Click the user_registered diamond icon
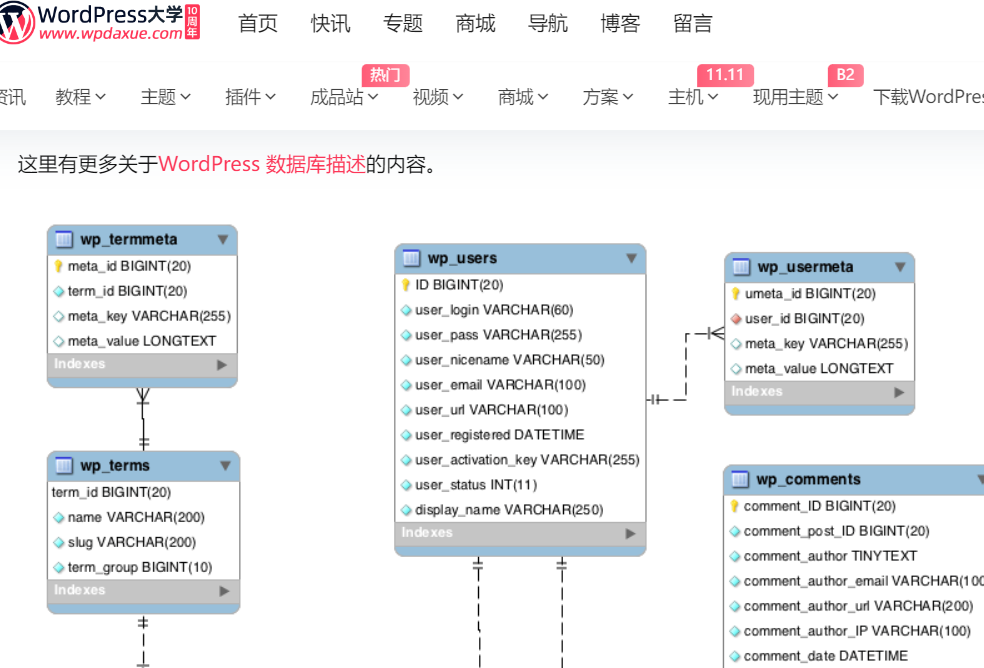The image size is (984, 668). [406, 435]
